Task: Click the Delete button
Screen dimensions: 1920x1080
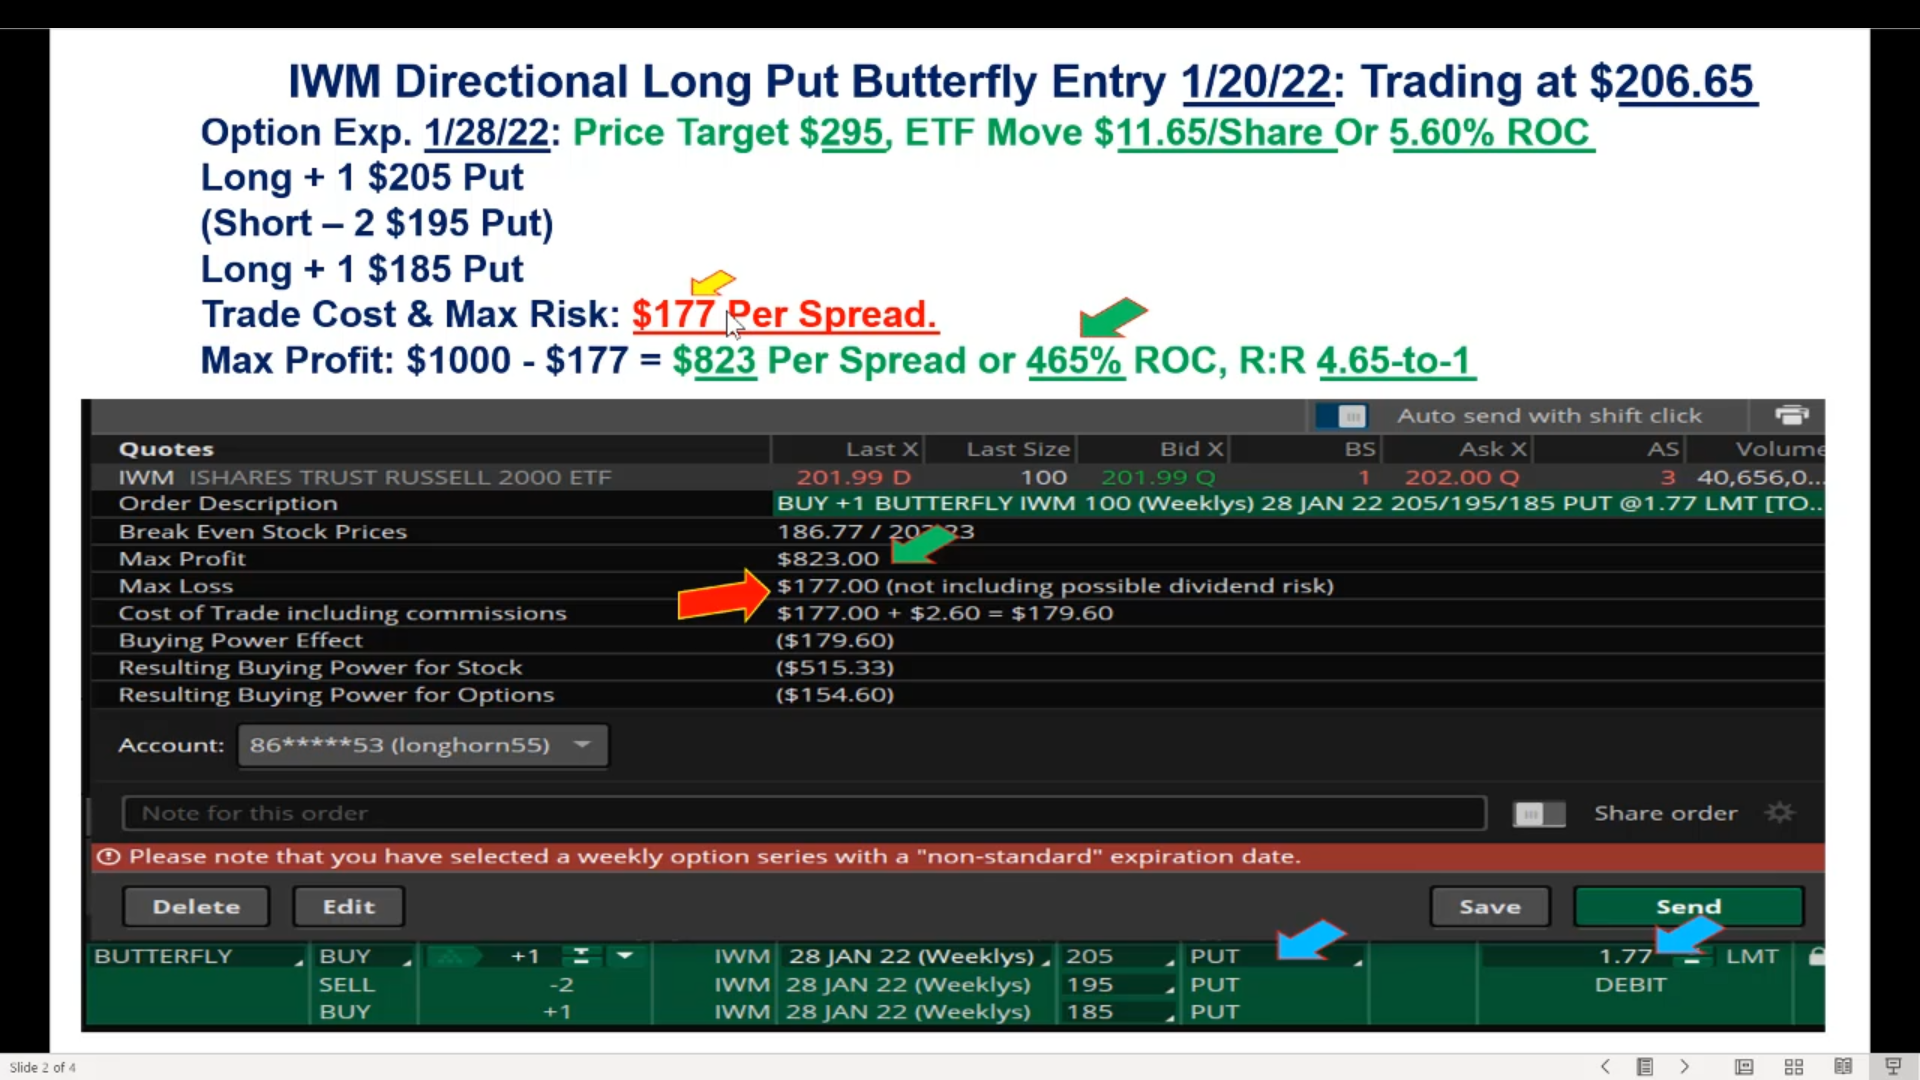Action: (196, 906)
